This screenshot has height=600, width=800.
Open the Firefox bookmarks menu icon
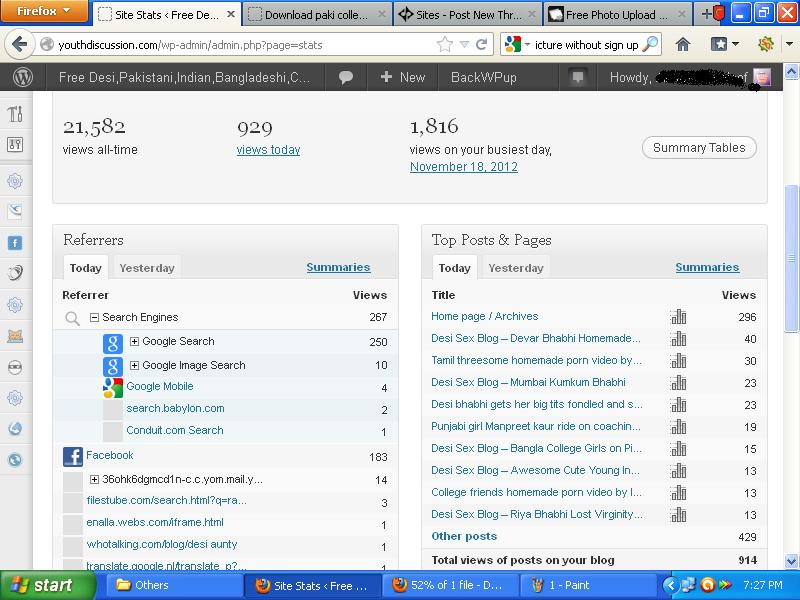pos(724,45)
